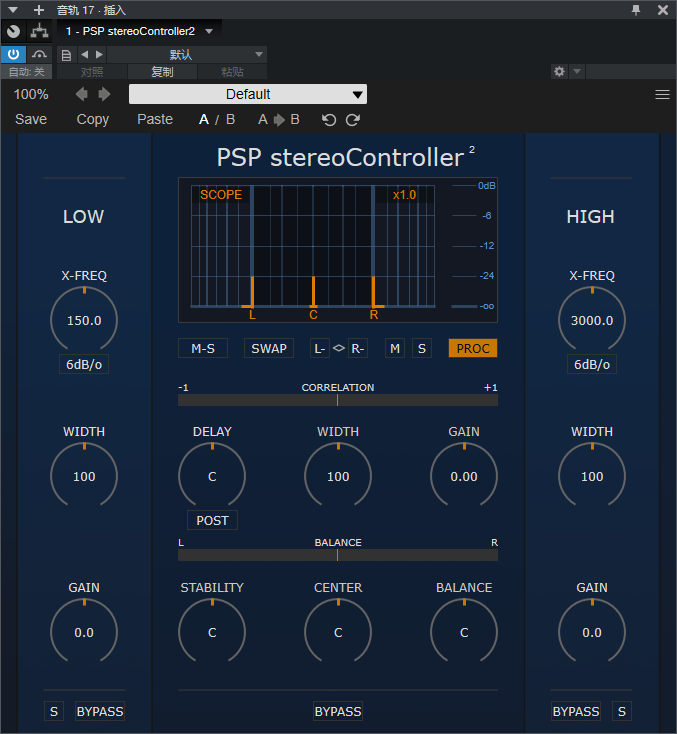This screenshot has width=677, height=734.
Task: Click the plus icon in title bar
Action: point(39,10)
